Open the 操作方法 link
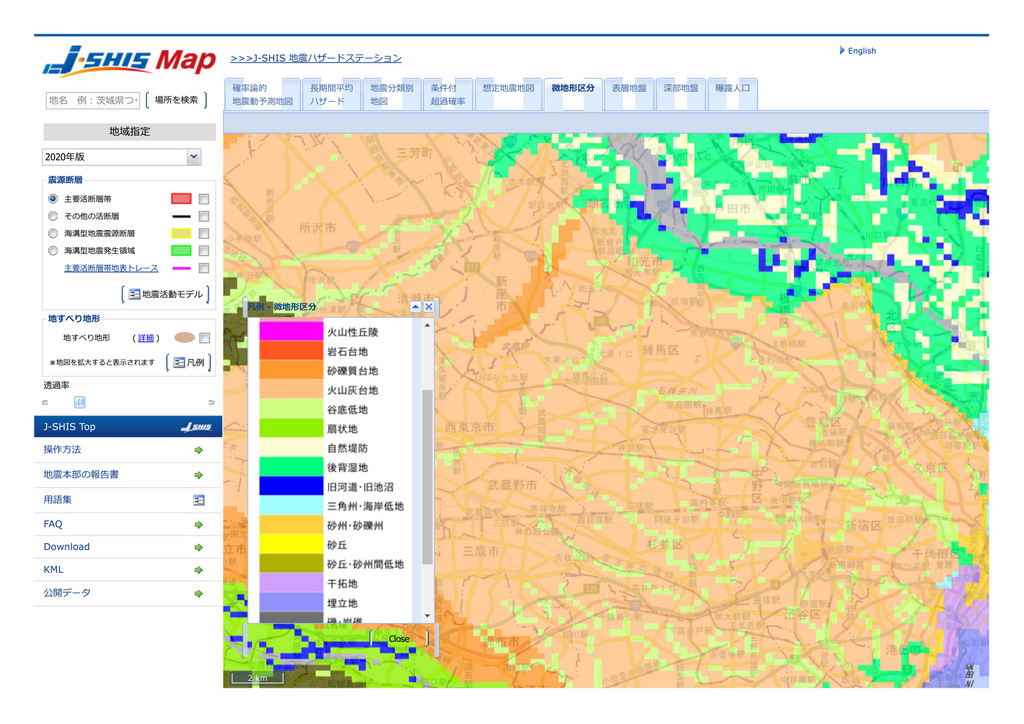This screenshot has height=724, width=1024. point(62,450)
